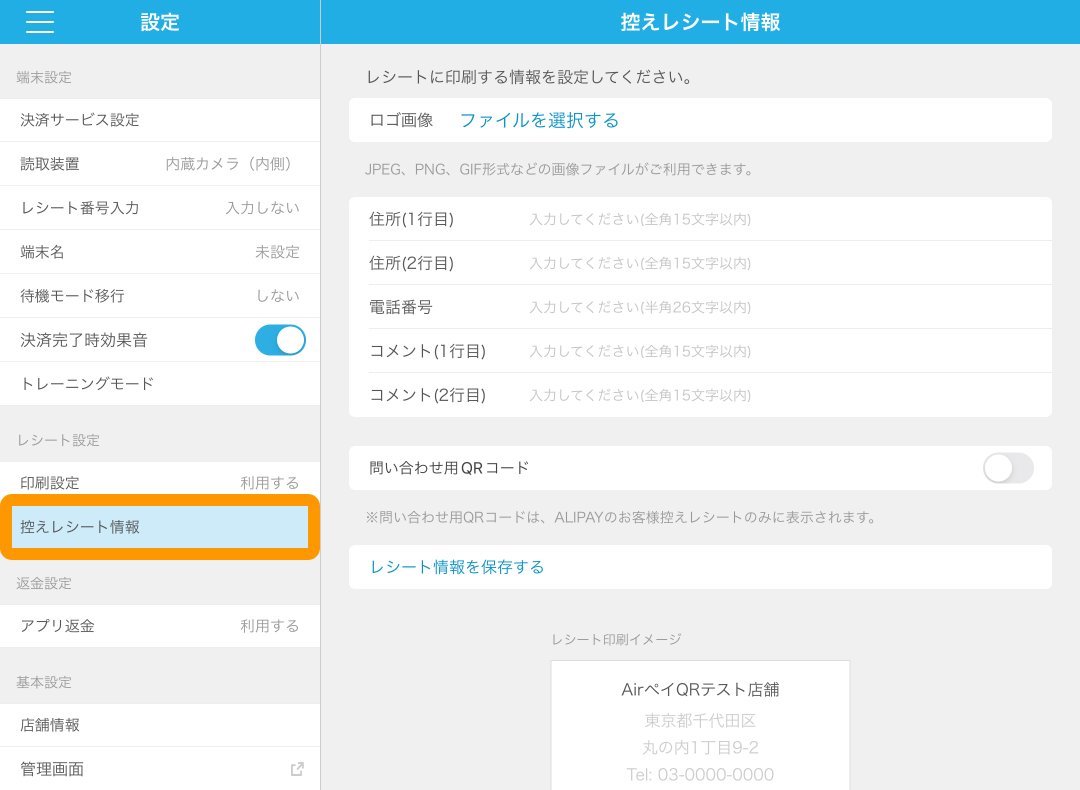Click the 電話番号 input field
Viewport: 1080px width, 790px height.
[x=780, y=307]
